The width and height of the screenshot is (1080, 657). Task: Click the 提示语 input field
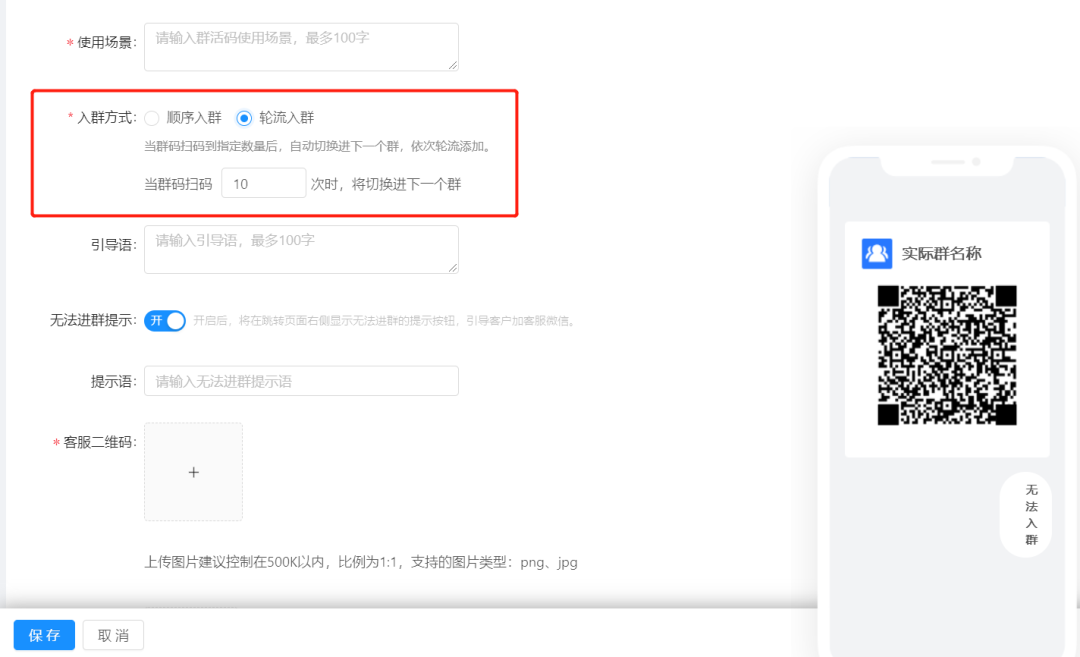click(x=301, y=381)
